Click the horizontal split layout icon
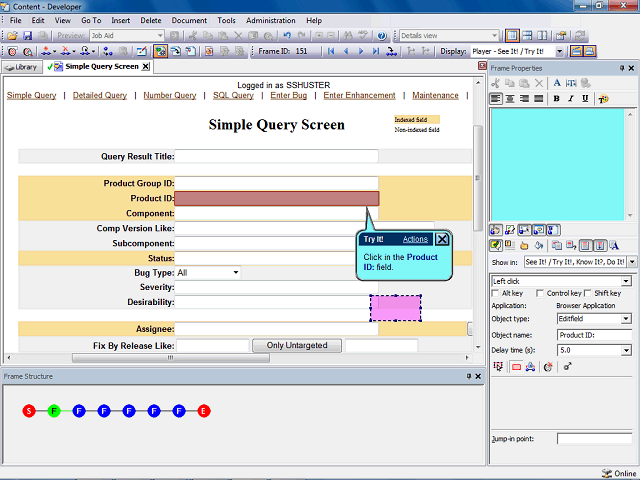 click(527, 36)
